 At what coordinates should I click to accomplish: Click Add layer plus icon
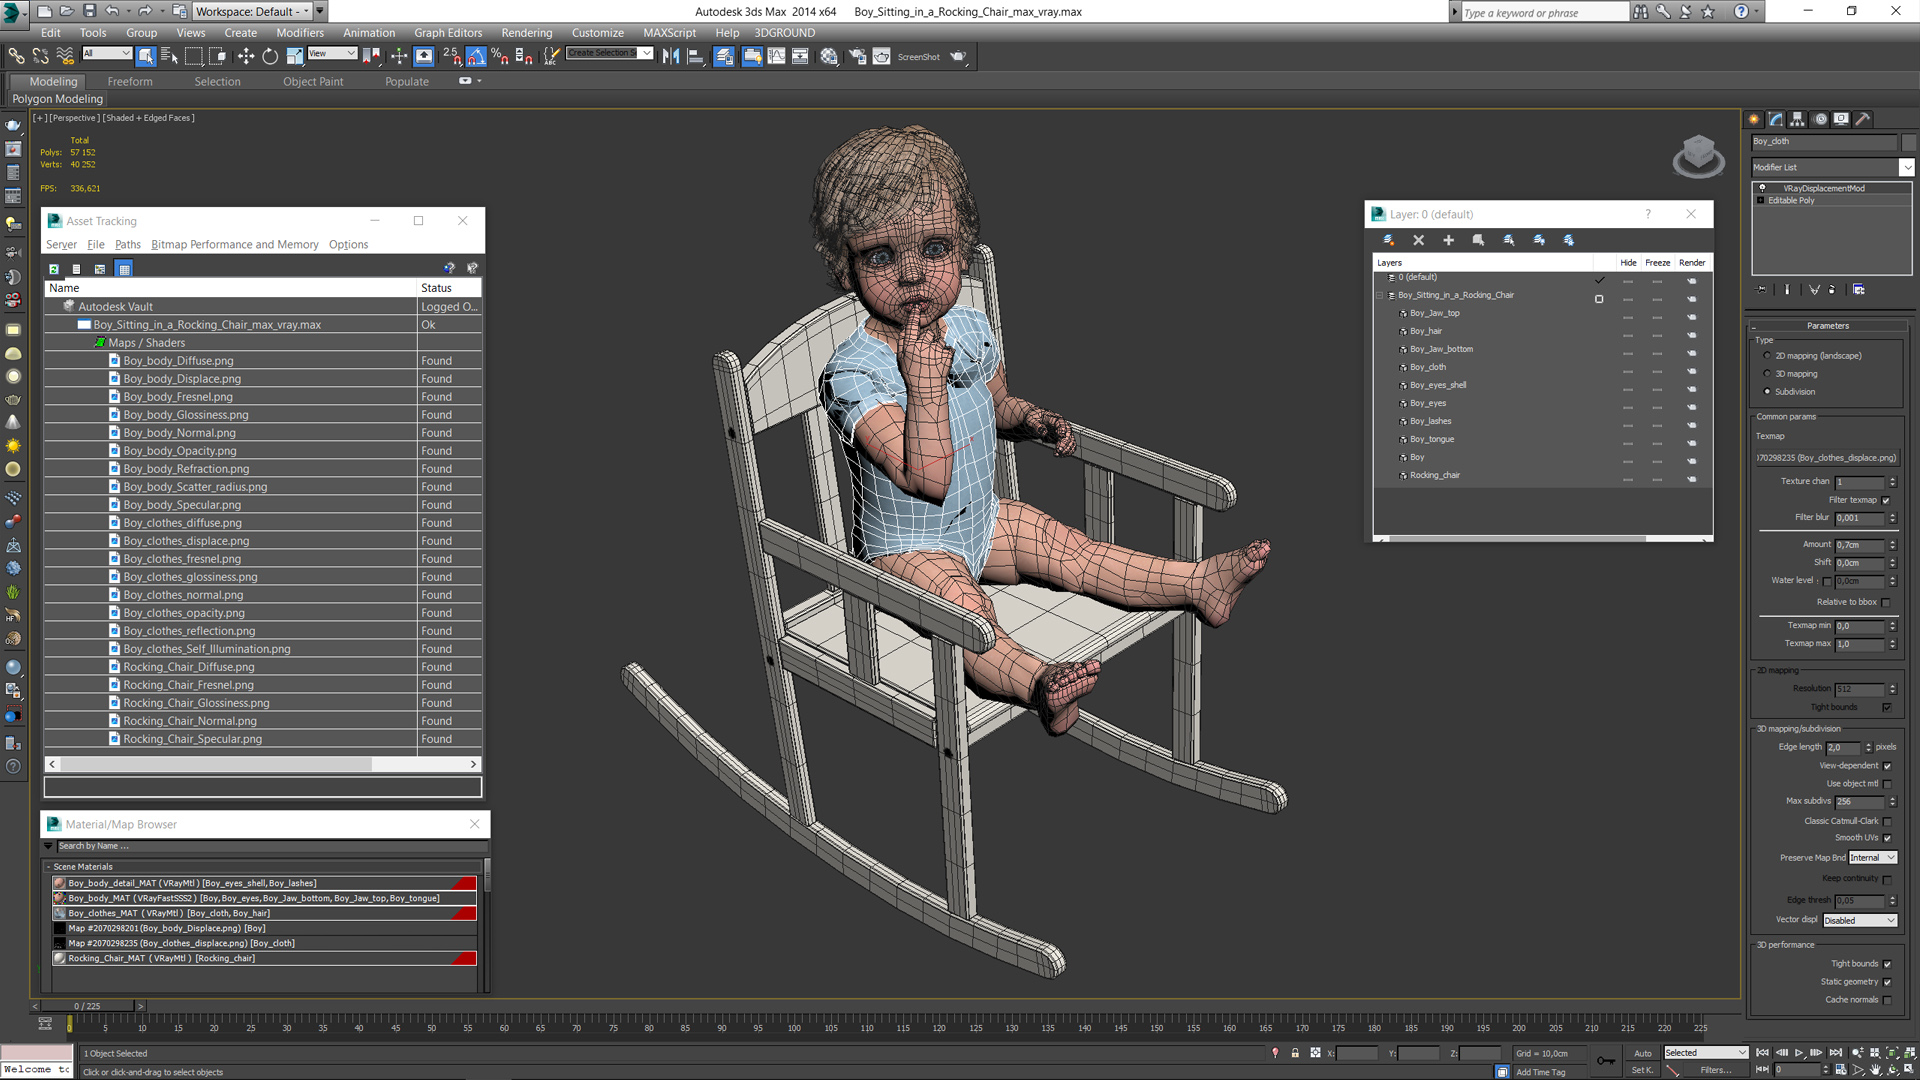[x=1448, y=240]
